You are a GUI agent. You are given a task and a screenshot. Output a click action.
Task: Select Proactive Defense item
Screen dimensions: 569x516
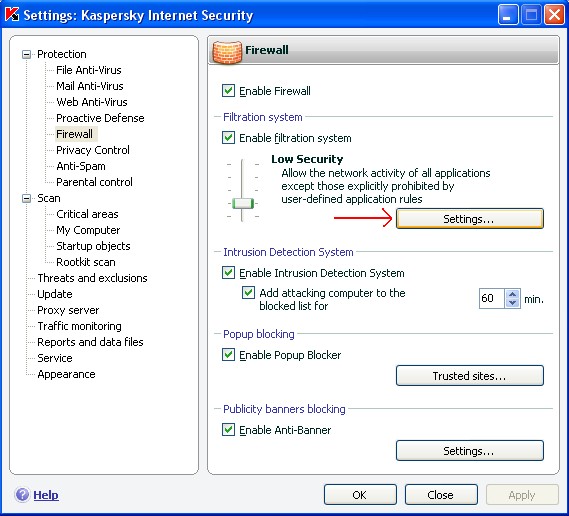coord(100,118)
